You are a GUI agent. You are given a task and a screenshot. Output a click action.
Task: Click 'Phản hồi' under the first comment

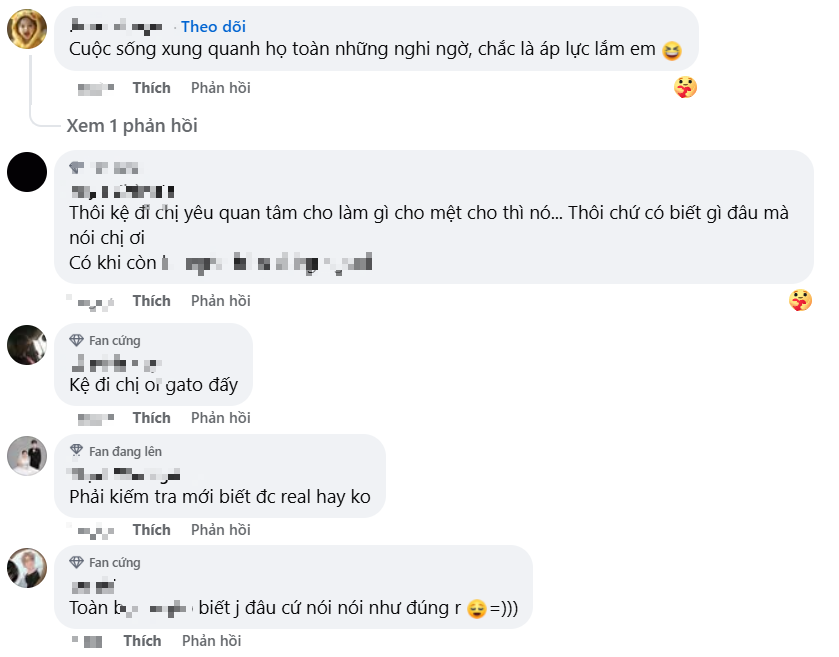click(x=219, y=87)
